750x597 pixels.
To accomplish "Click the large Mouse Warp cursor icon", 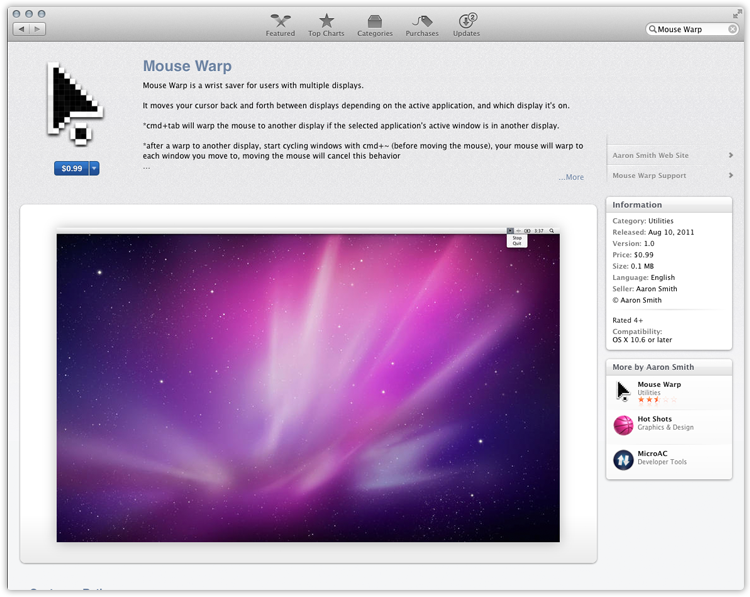I will [75, 100].
